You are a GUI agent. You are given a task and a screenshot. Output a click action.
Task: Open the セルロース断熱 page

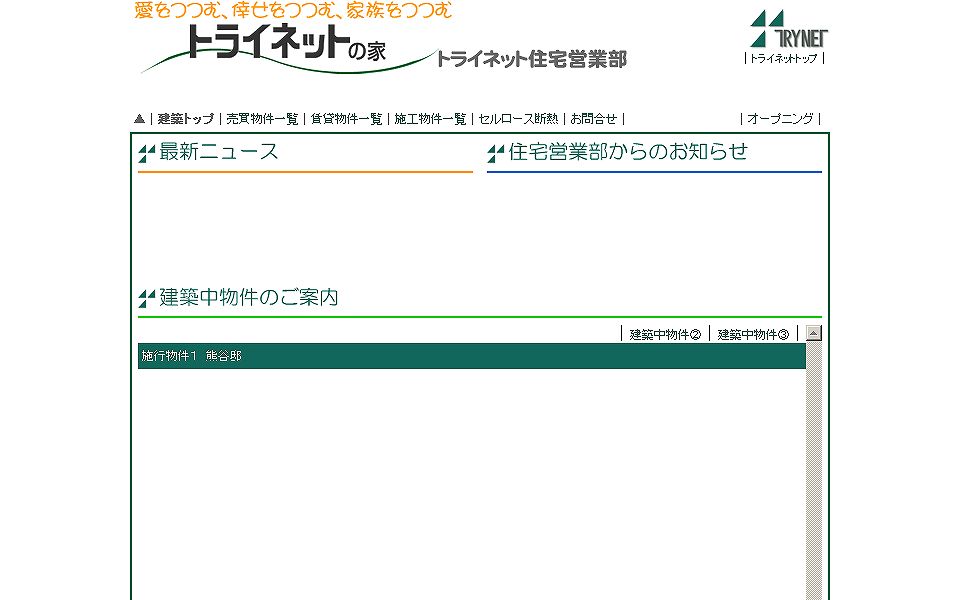pos(517,118)
